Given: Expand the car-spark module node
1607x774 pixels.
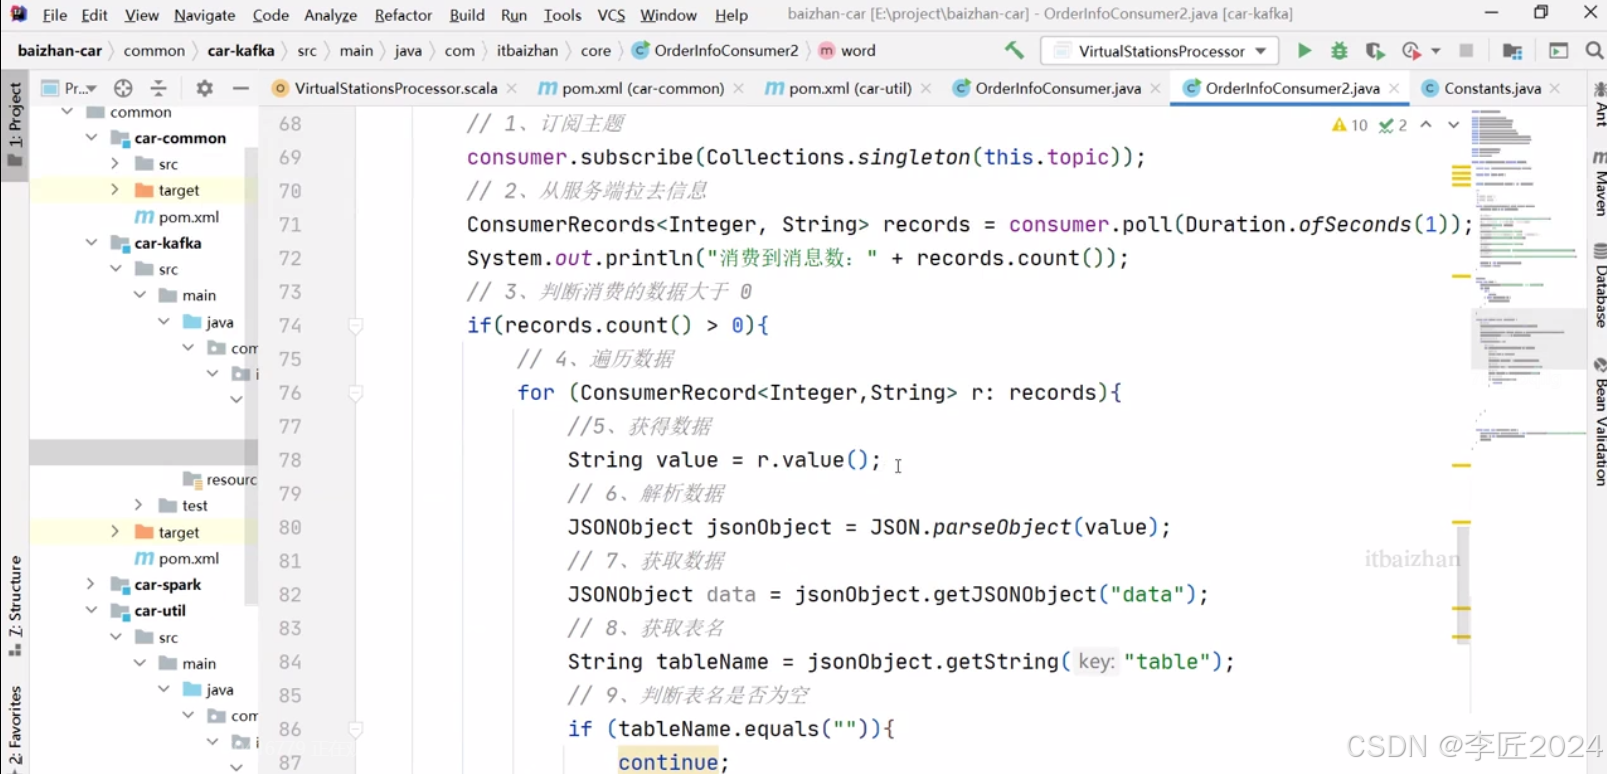Looking at the screenshot, I should (91, 584).
